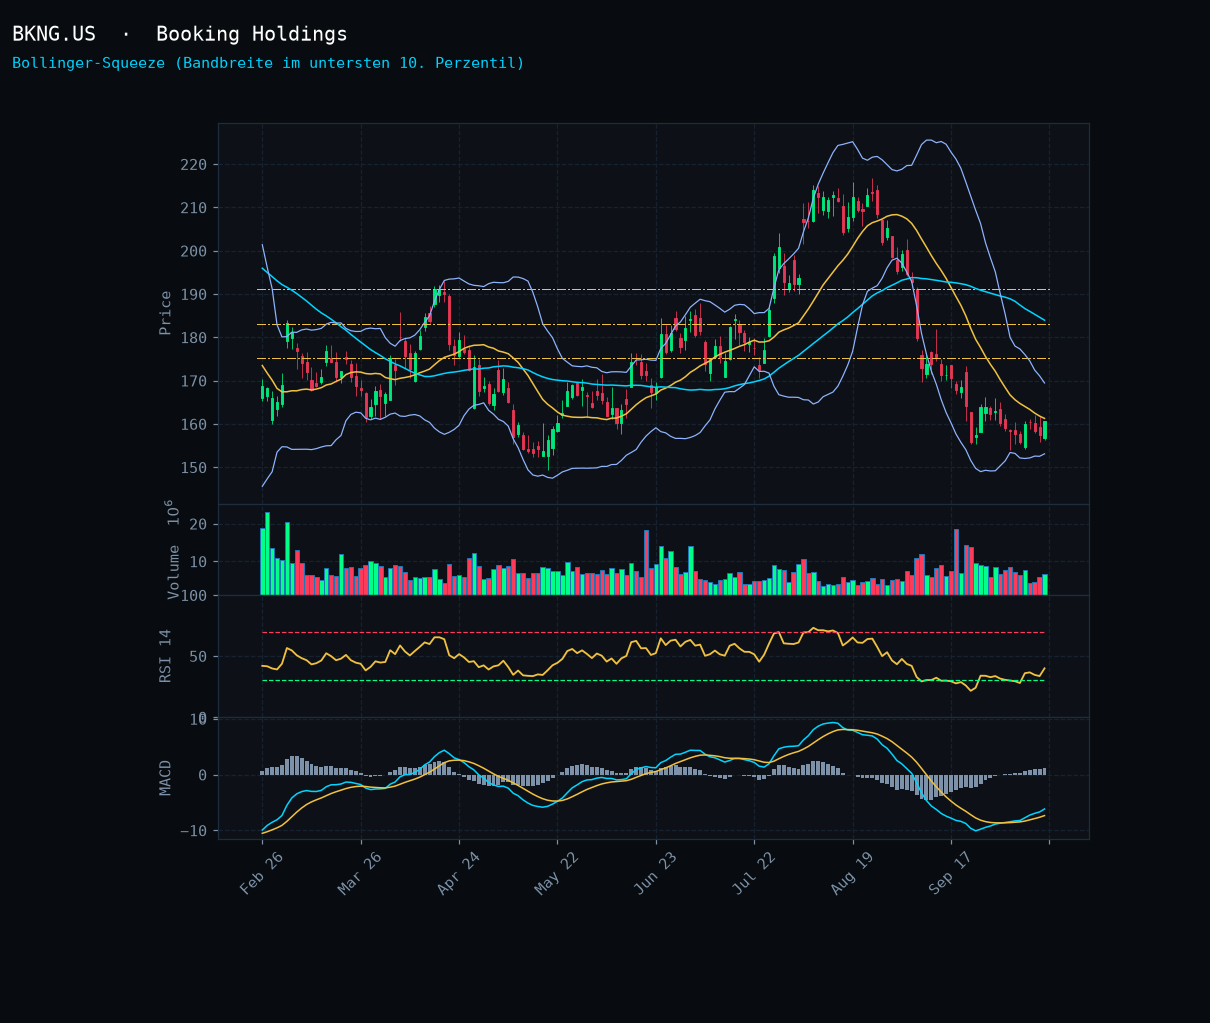The image size is (1210, 1023).
Task: Click the "Aug 19" date label
Action: pyautogui.click(x=852, y=873)
